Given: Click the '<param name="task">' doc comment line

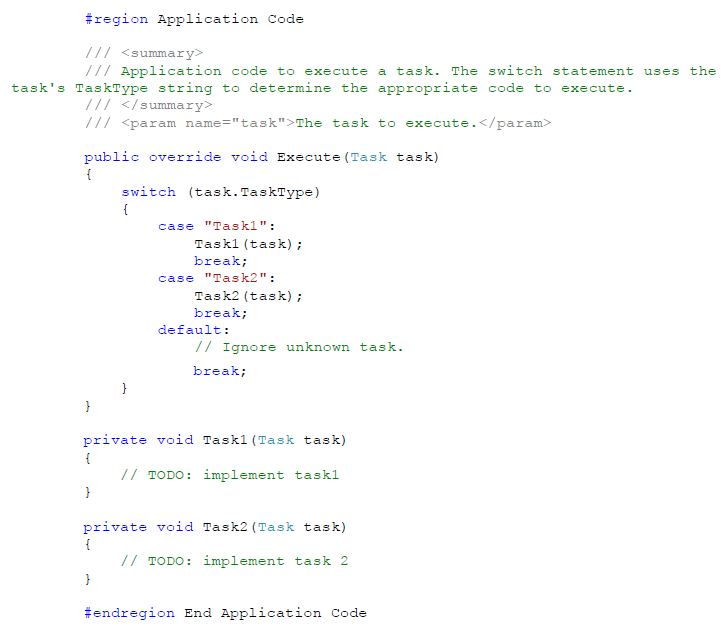Looking at the screenshot, I should (318, 123).
